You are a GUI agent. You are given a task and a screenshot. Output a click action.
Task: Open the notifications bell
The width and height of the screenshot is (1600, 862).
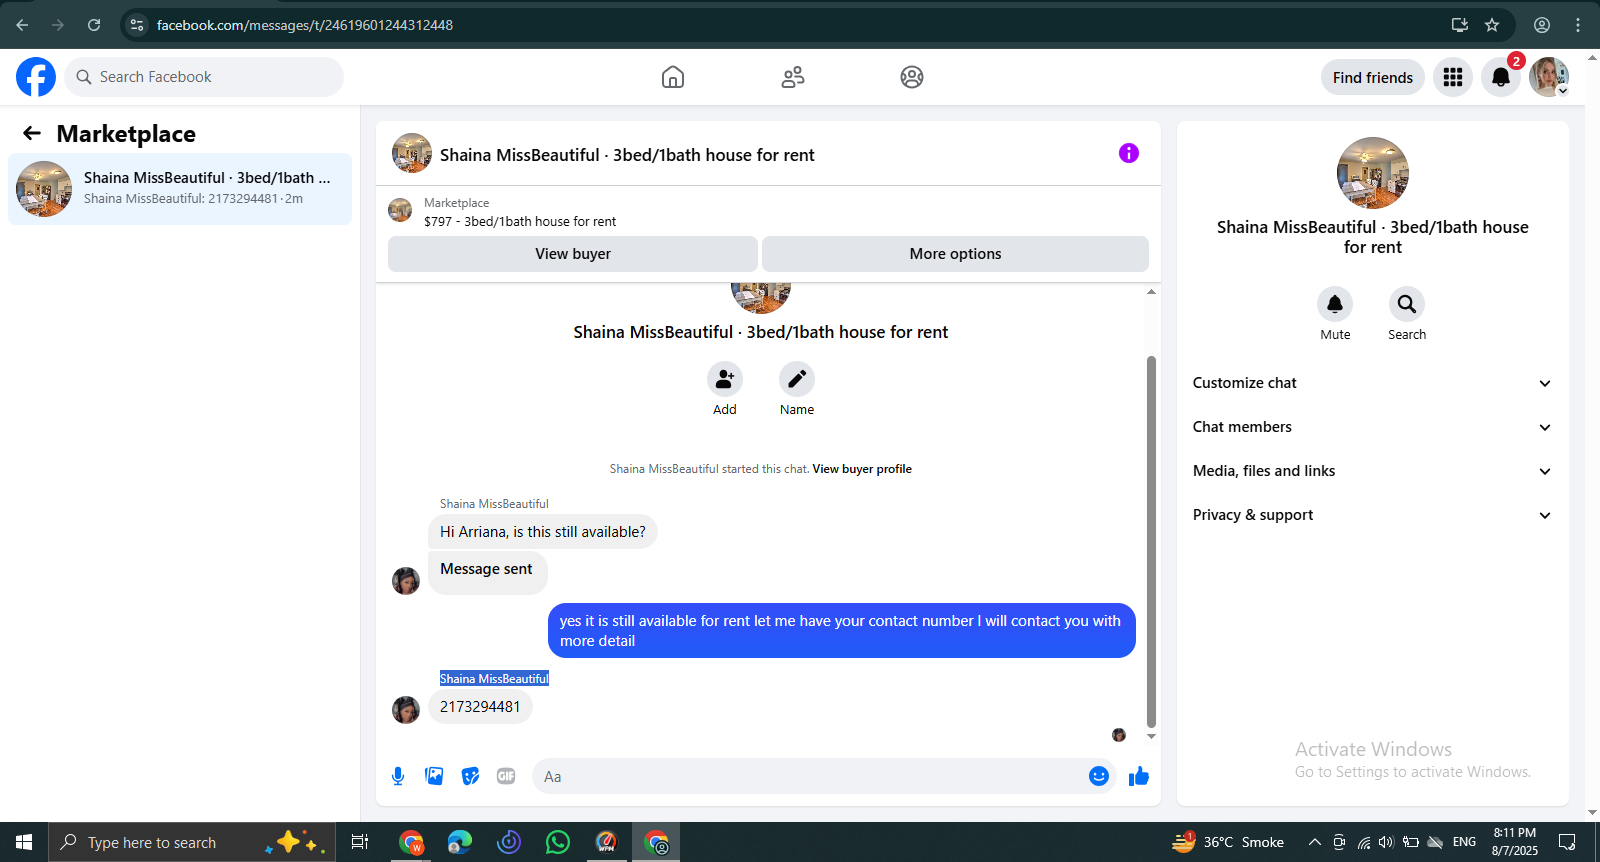click(x=1501, y=77)
